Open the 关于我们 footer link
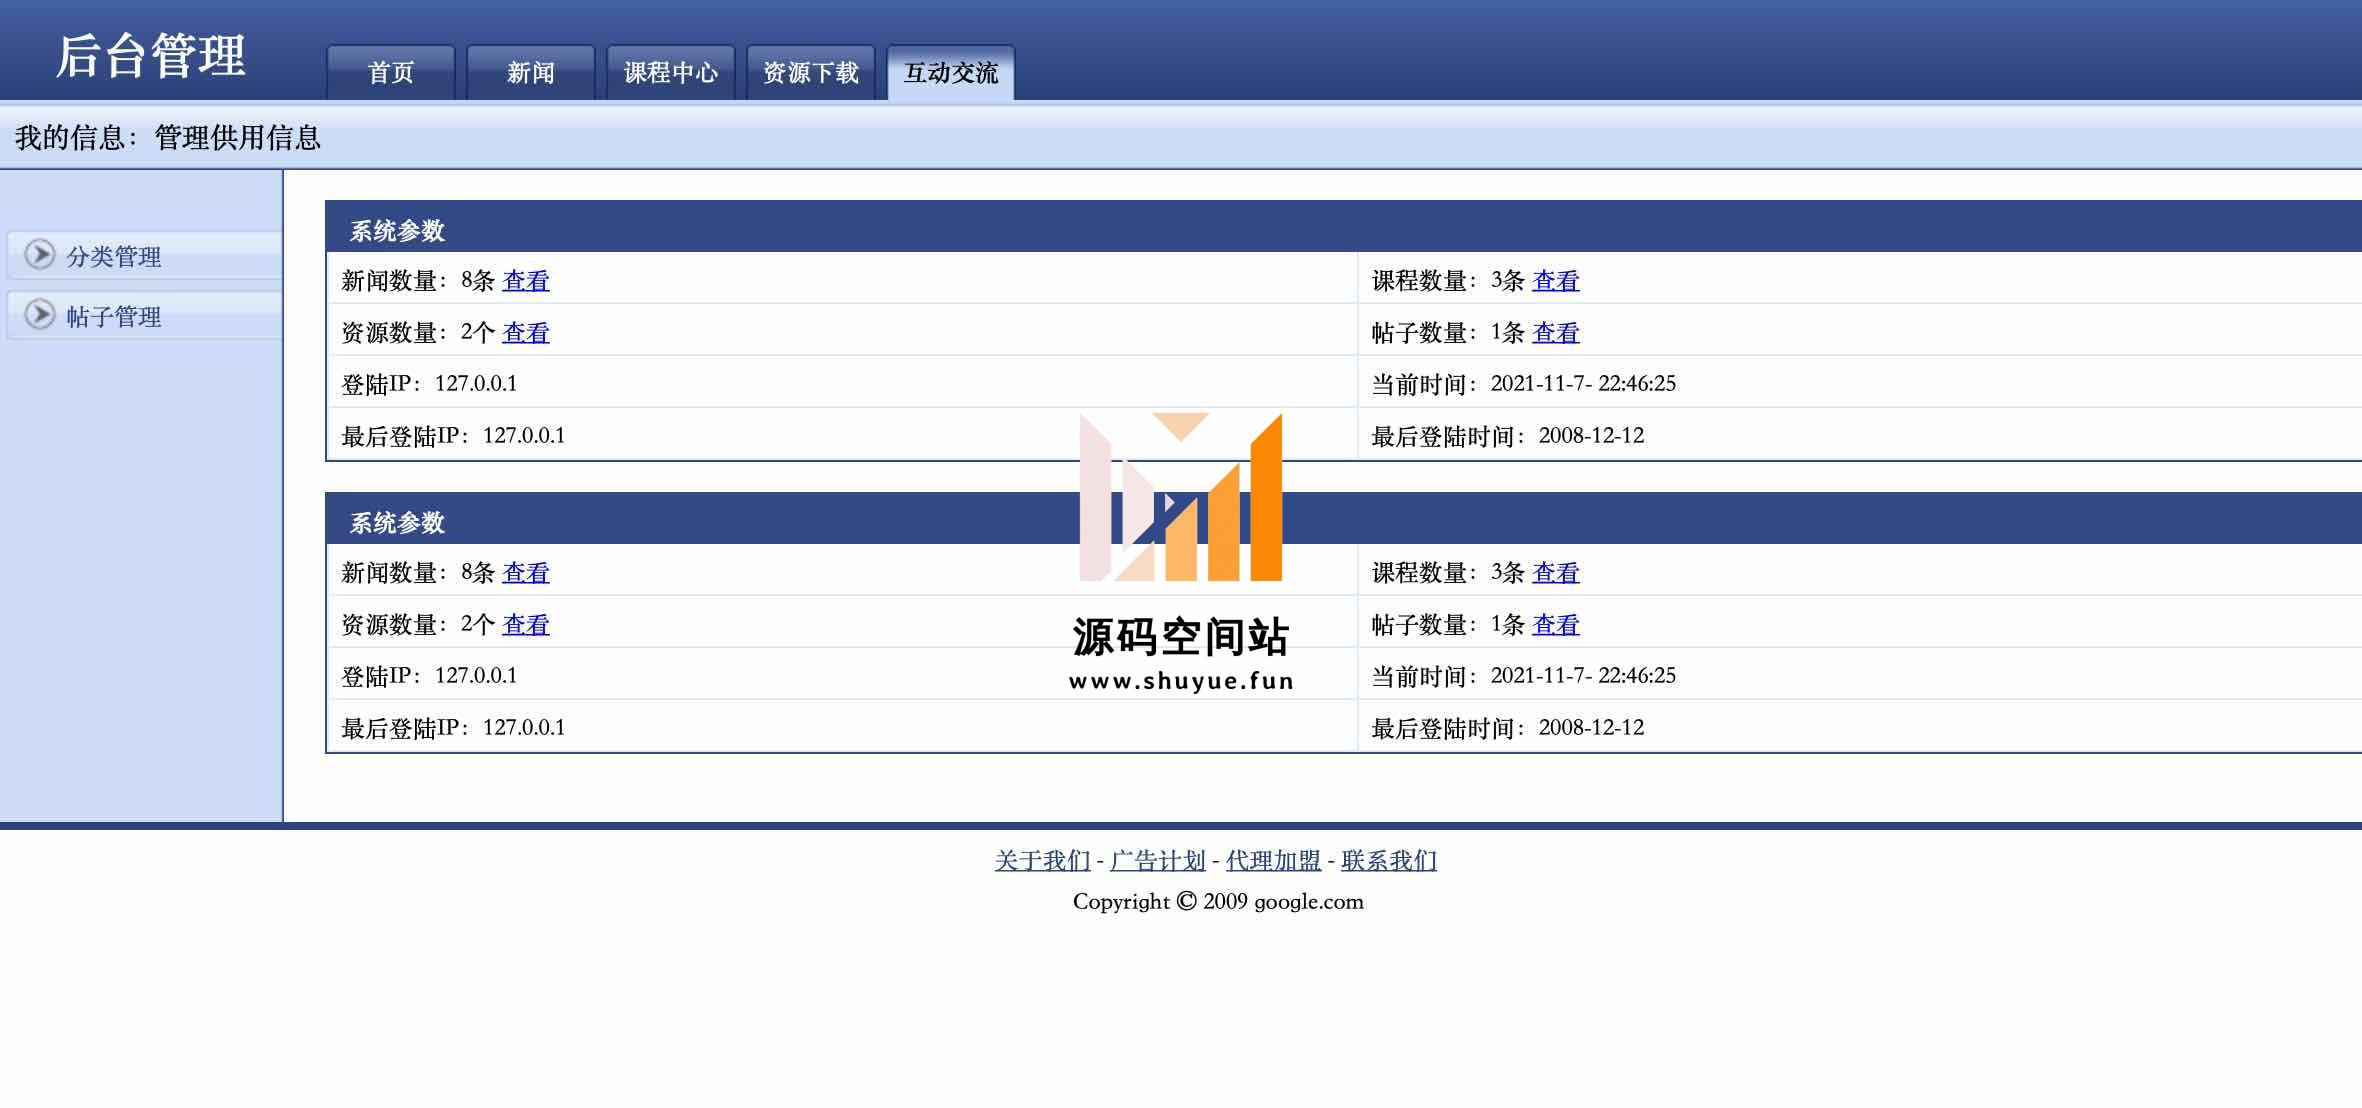 point(1043,861)
